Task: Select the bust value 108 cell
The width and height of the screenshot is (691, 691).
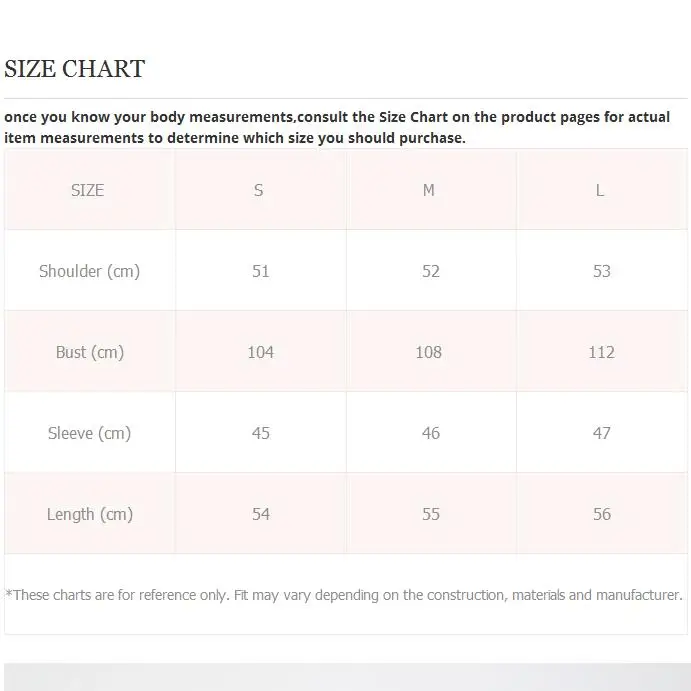Action: click(430, 352)
